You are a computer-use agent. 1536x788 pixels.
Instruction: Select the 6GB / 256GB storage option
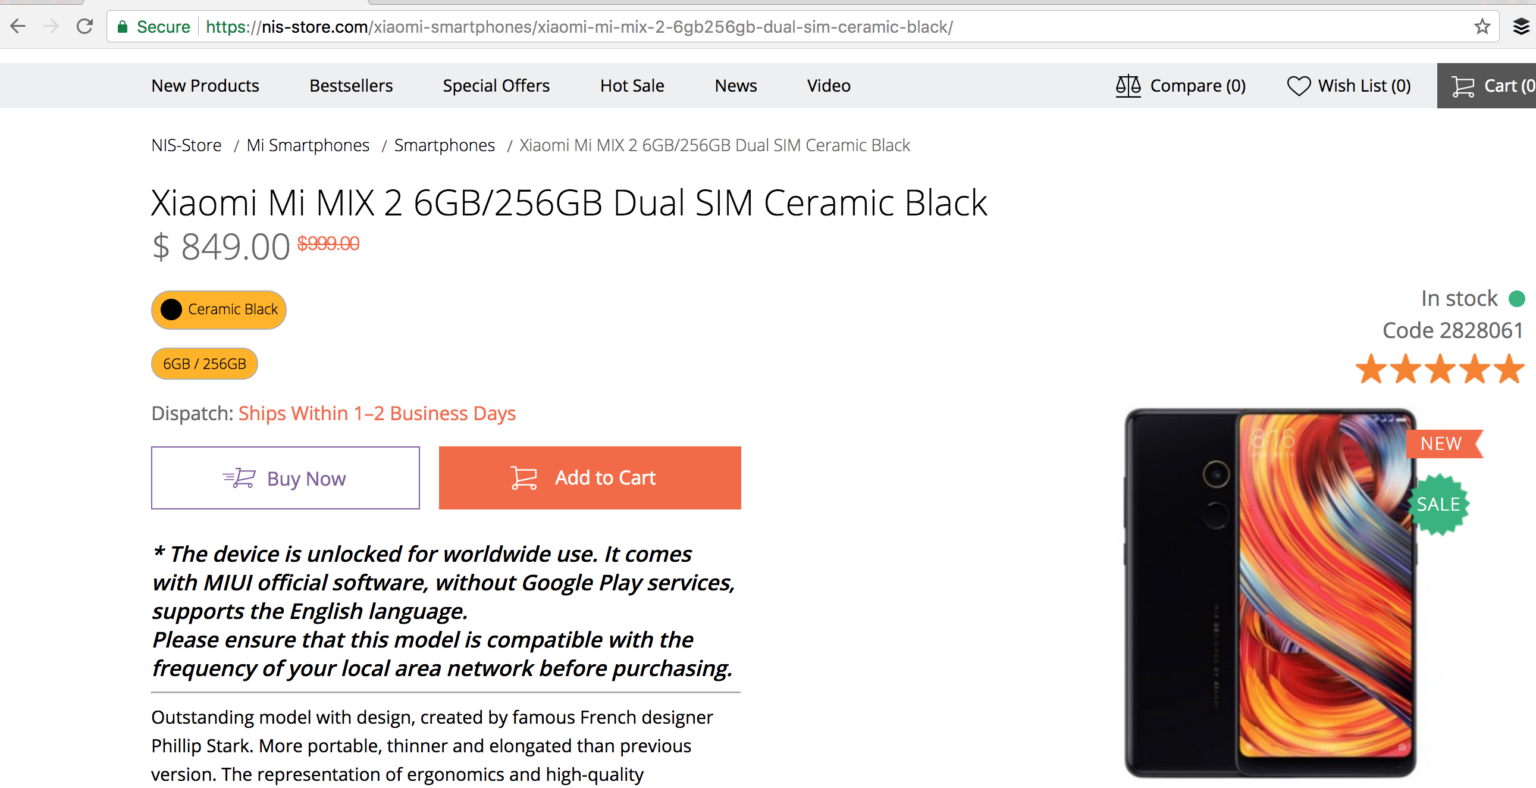pos(204,364)
